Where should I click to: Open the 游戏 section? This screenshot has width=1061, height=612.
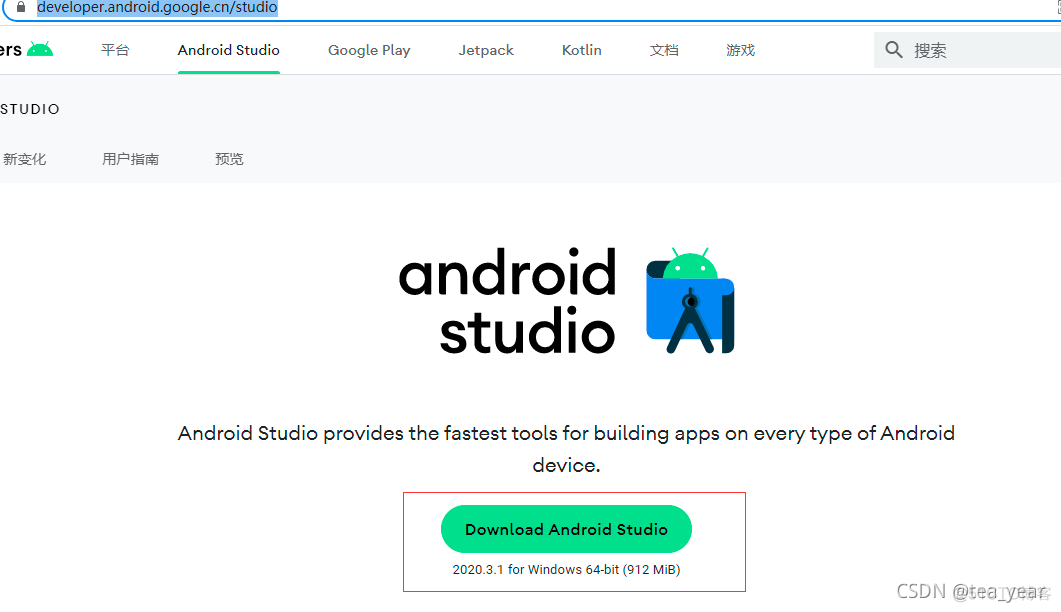pyautogui.click(x=740, y=50)
